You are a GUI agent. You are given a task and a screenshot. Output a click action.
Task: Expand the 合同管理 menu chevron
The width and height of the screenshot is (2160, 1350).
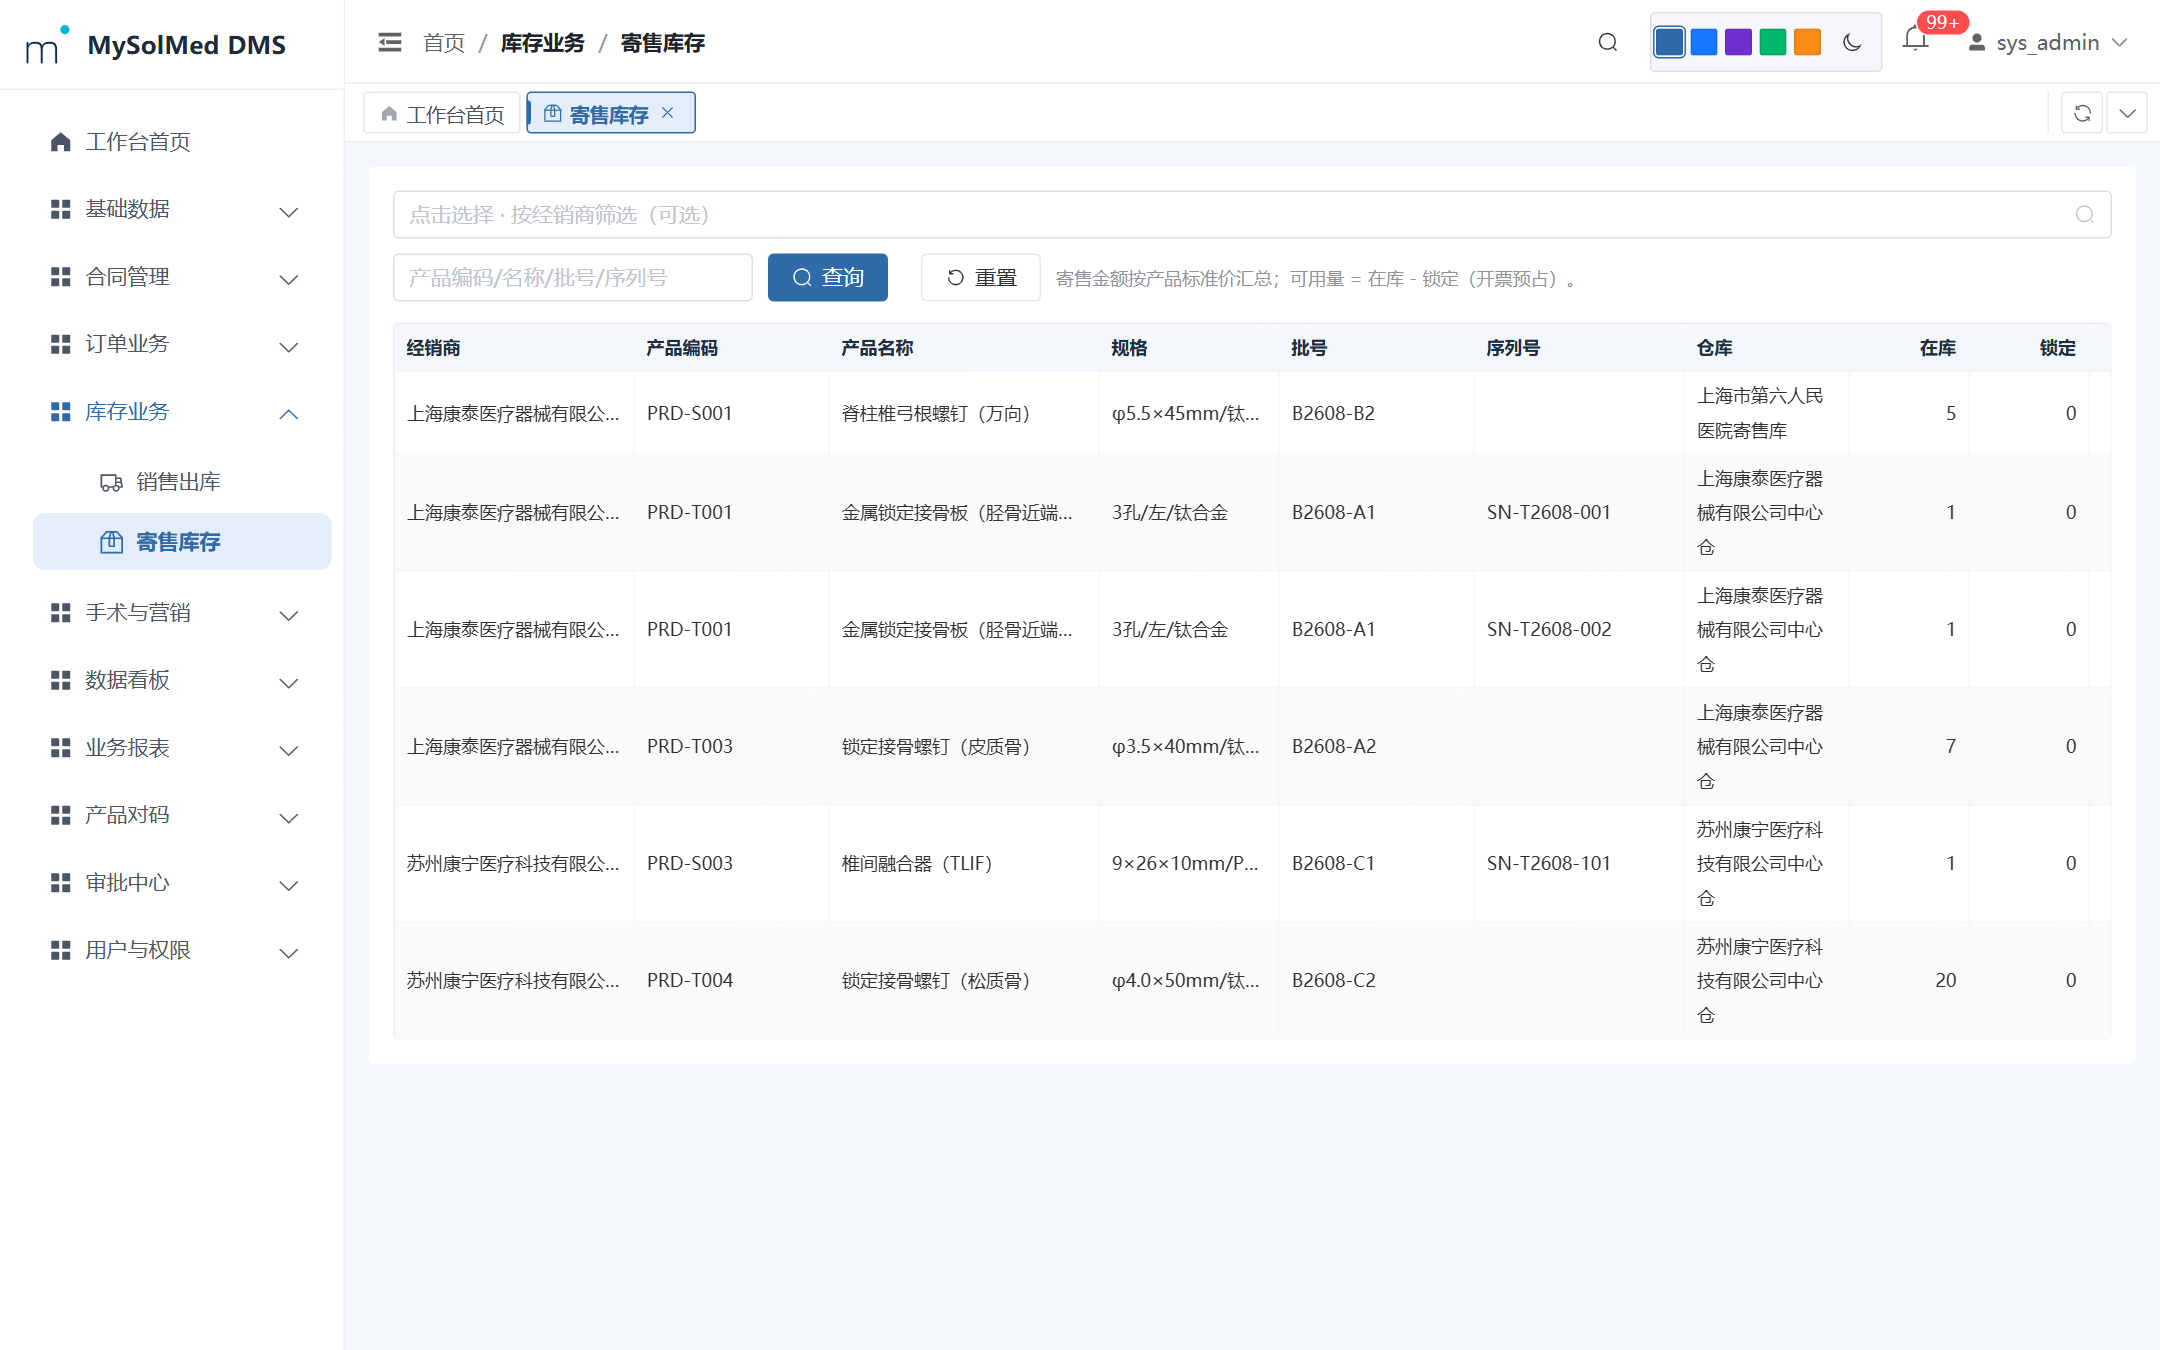tap(289, 279)
